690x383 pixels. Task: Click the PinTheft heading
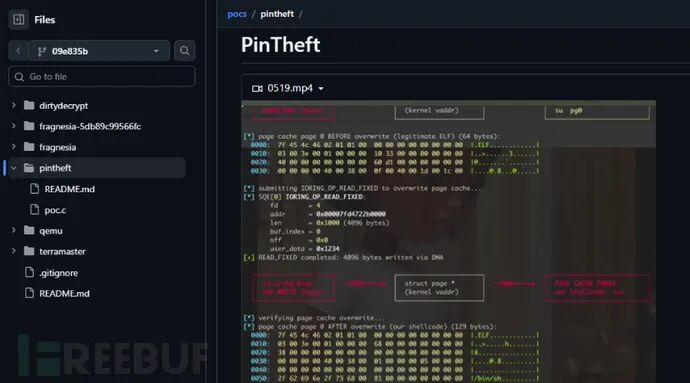(280, 45)
